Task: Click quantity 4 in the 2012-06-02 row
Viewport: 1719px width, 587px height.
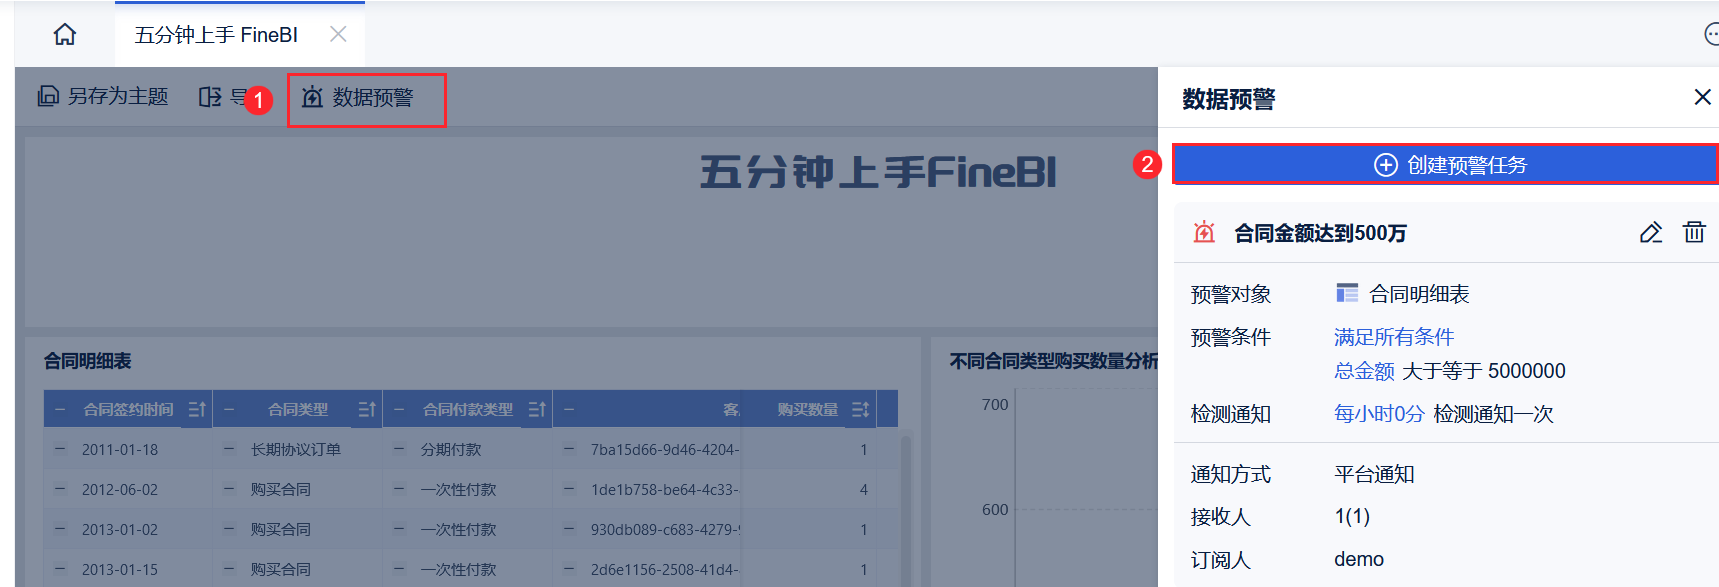Action: tap(864, 489)
